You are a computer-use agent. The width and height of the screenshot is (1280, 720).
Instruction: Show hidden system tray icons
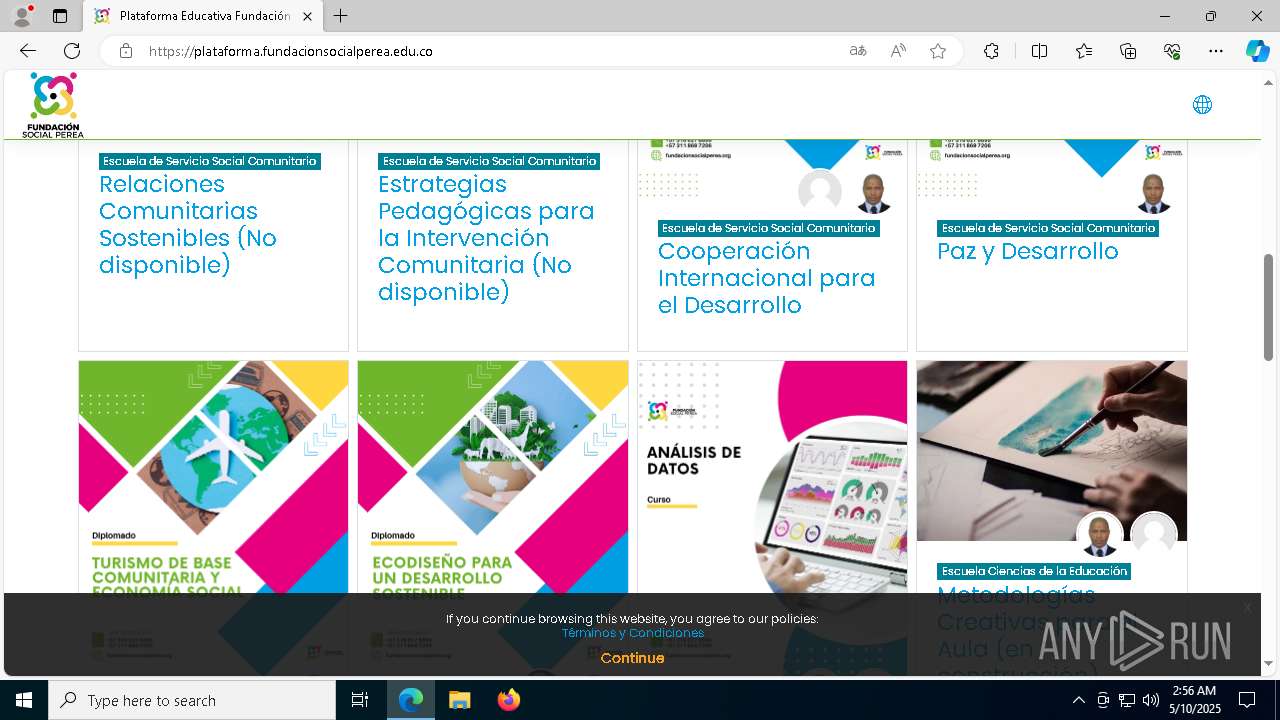[1078, 700]
